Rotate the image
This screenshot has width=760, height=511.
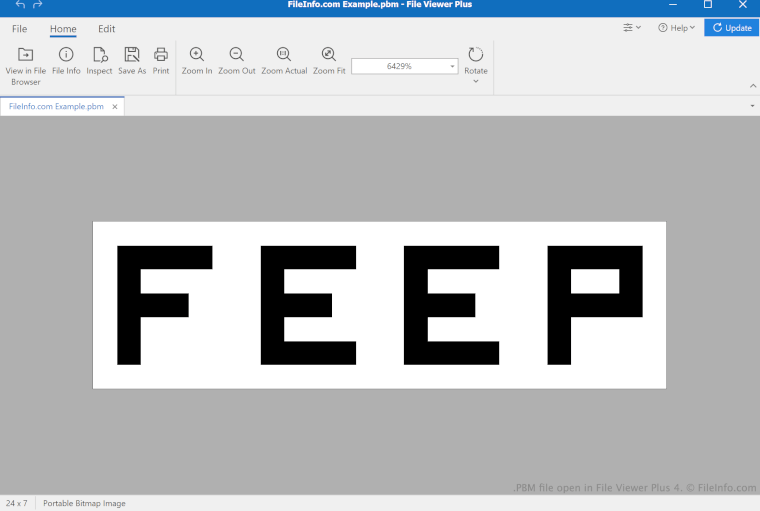click(x=476, y=55)
